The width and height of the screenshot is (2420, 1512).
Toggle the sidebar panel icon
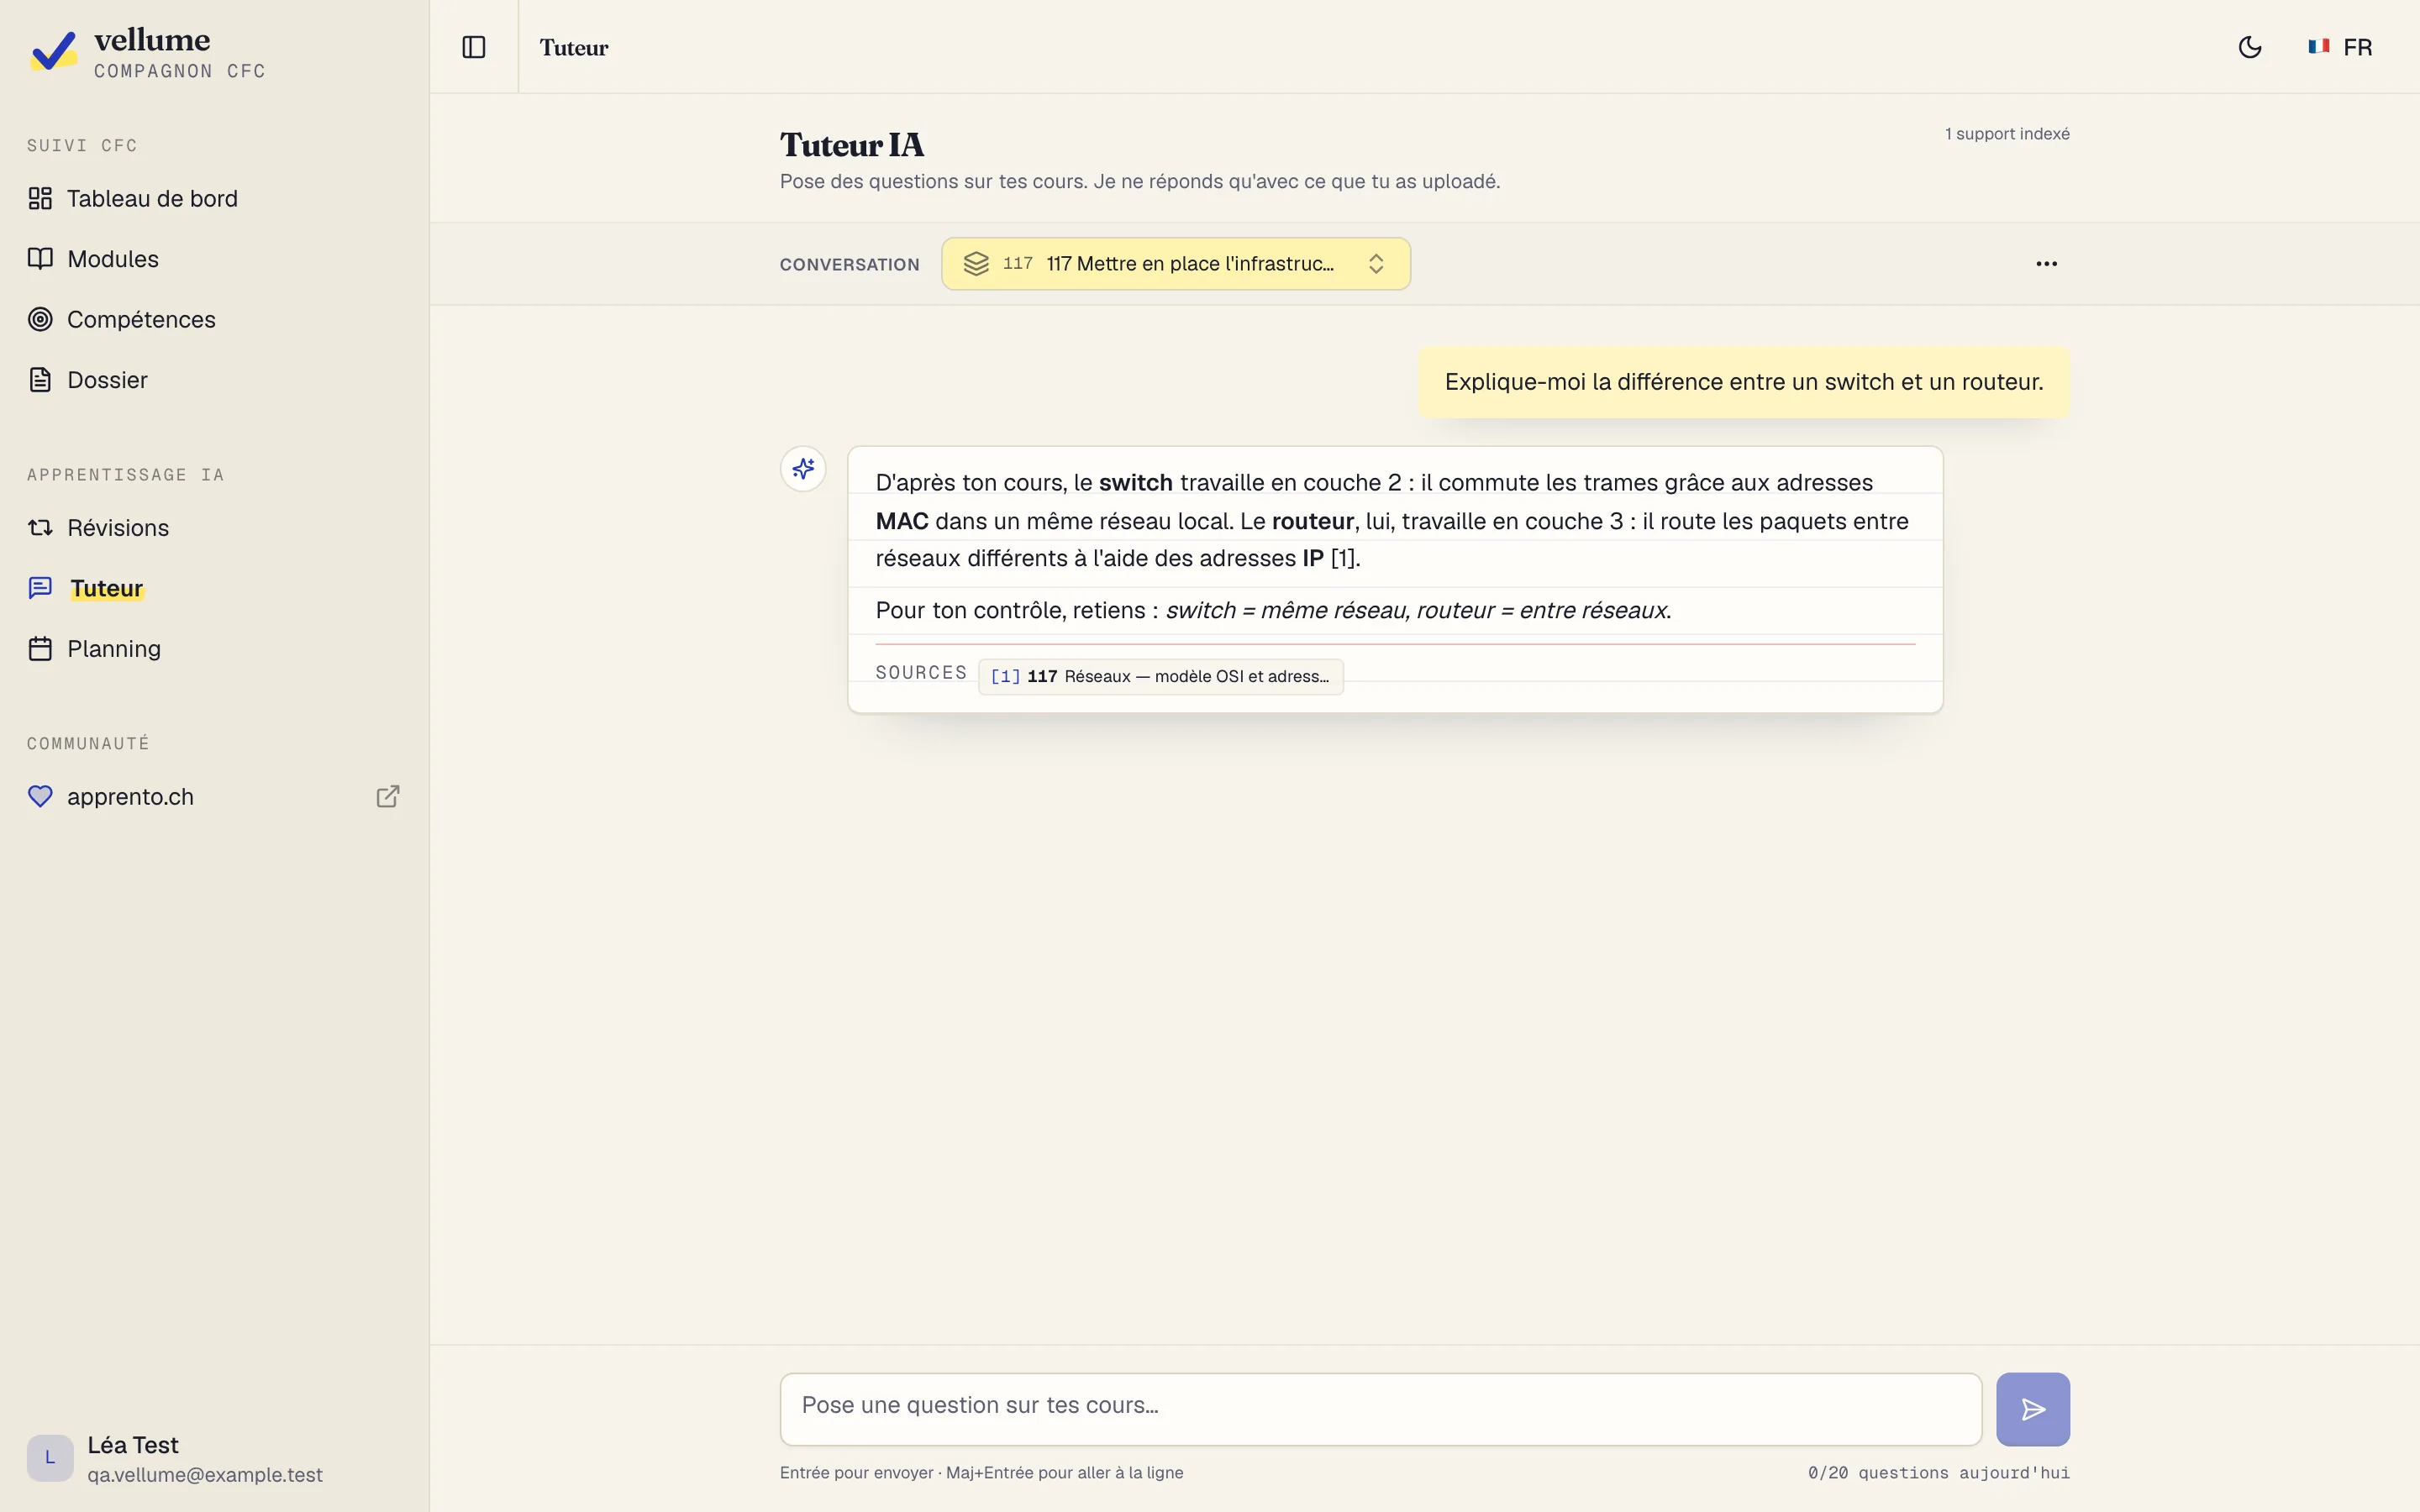473,47
